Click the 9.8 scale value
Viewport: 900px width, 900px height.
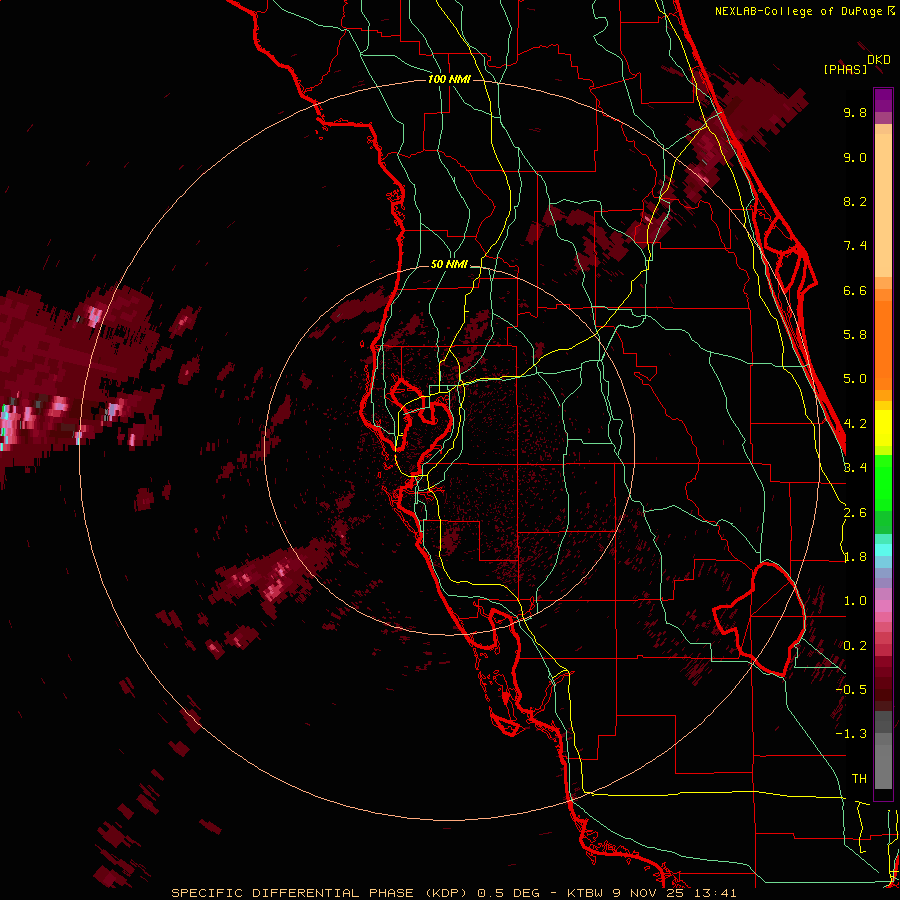tap(855, 113)
